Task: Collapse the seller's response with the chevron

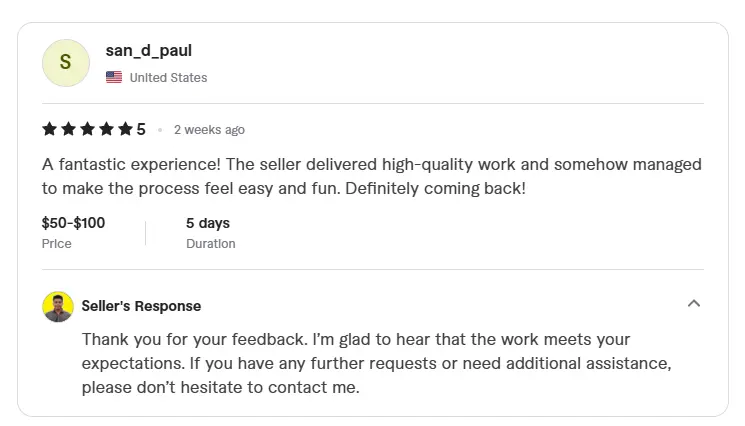Action: coord(694,303)
